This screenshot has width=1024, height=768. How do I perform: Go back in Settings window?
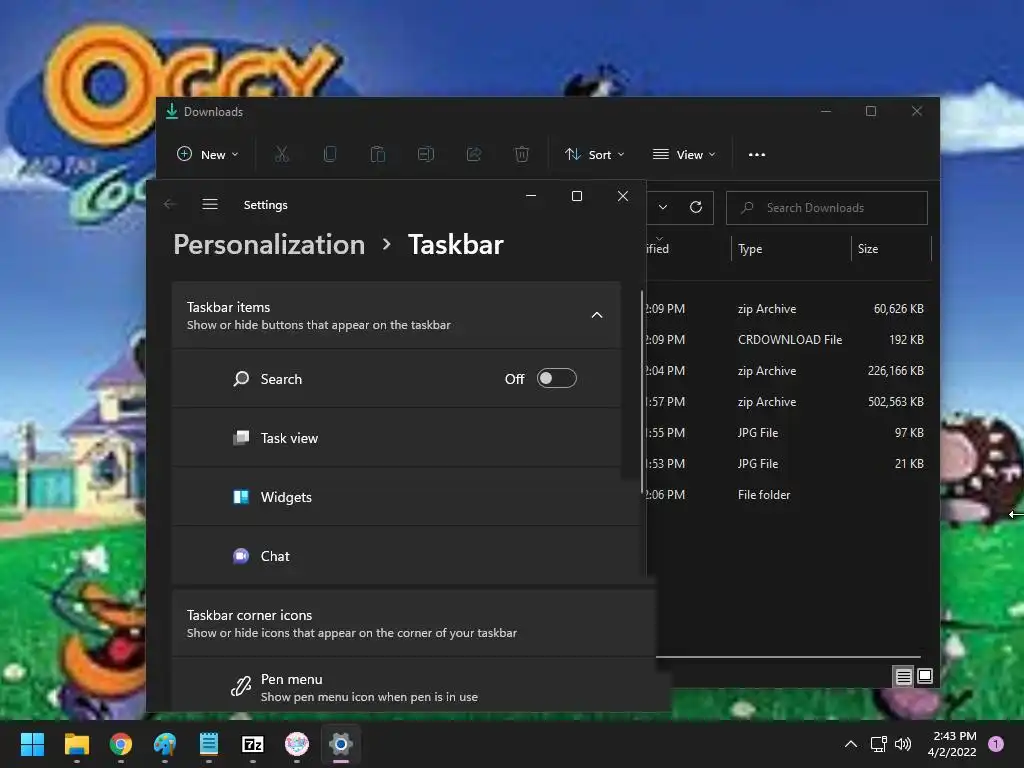tap(170, 204)
